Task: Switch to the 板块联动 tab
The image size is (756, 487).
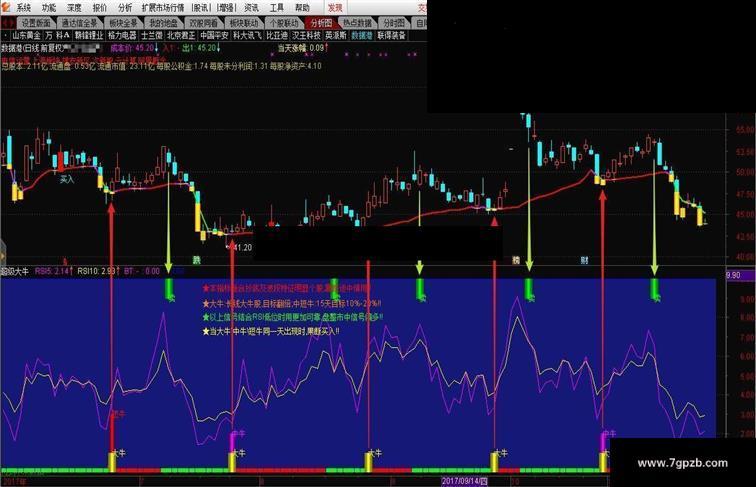Action: (x=243, y=23)
